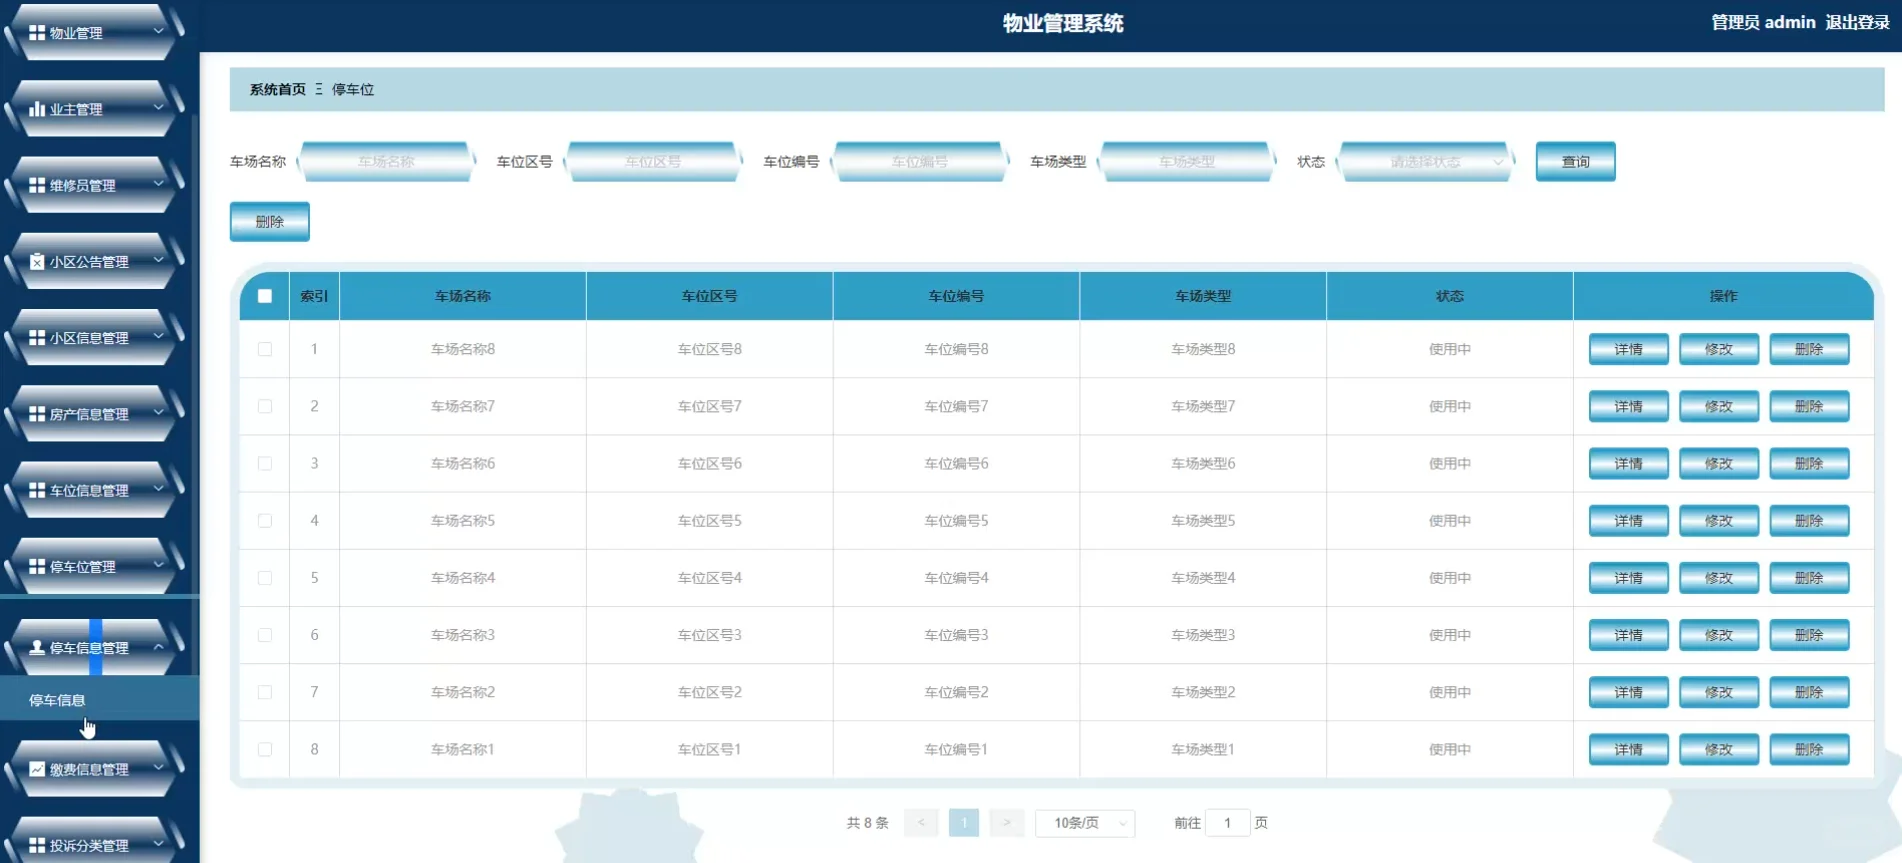
Task: Click the 状态 column header
Action: [1450, 296]
